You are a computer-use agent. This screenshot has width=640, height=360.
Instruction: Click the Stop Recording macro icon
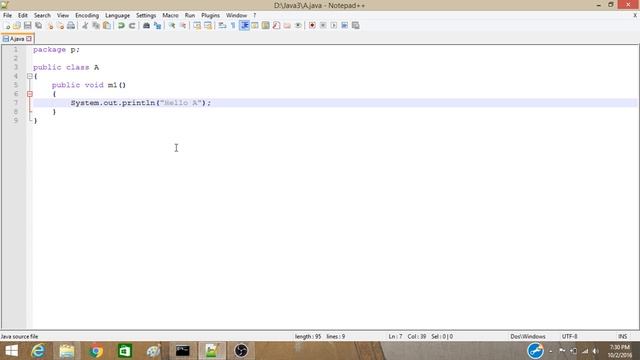(323, 26)
